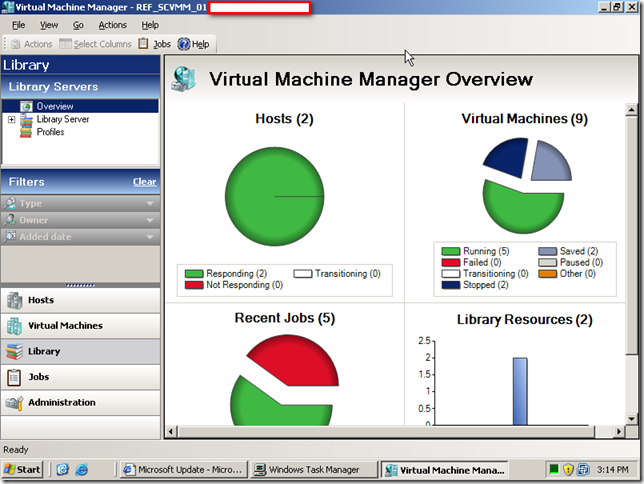
Task: Expand the Library Server tree node
Action: [x=12, y=120]
